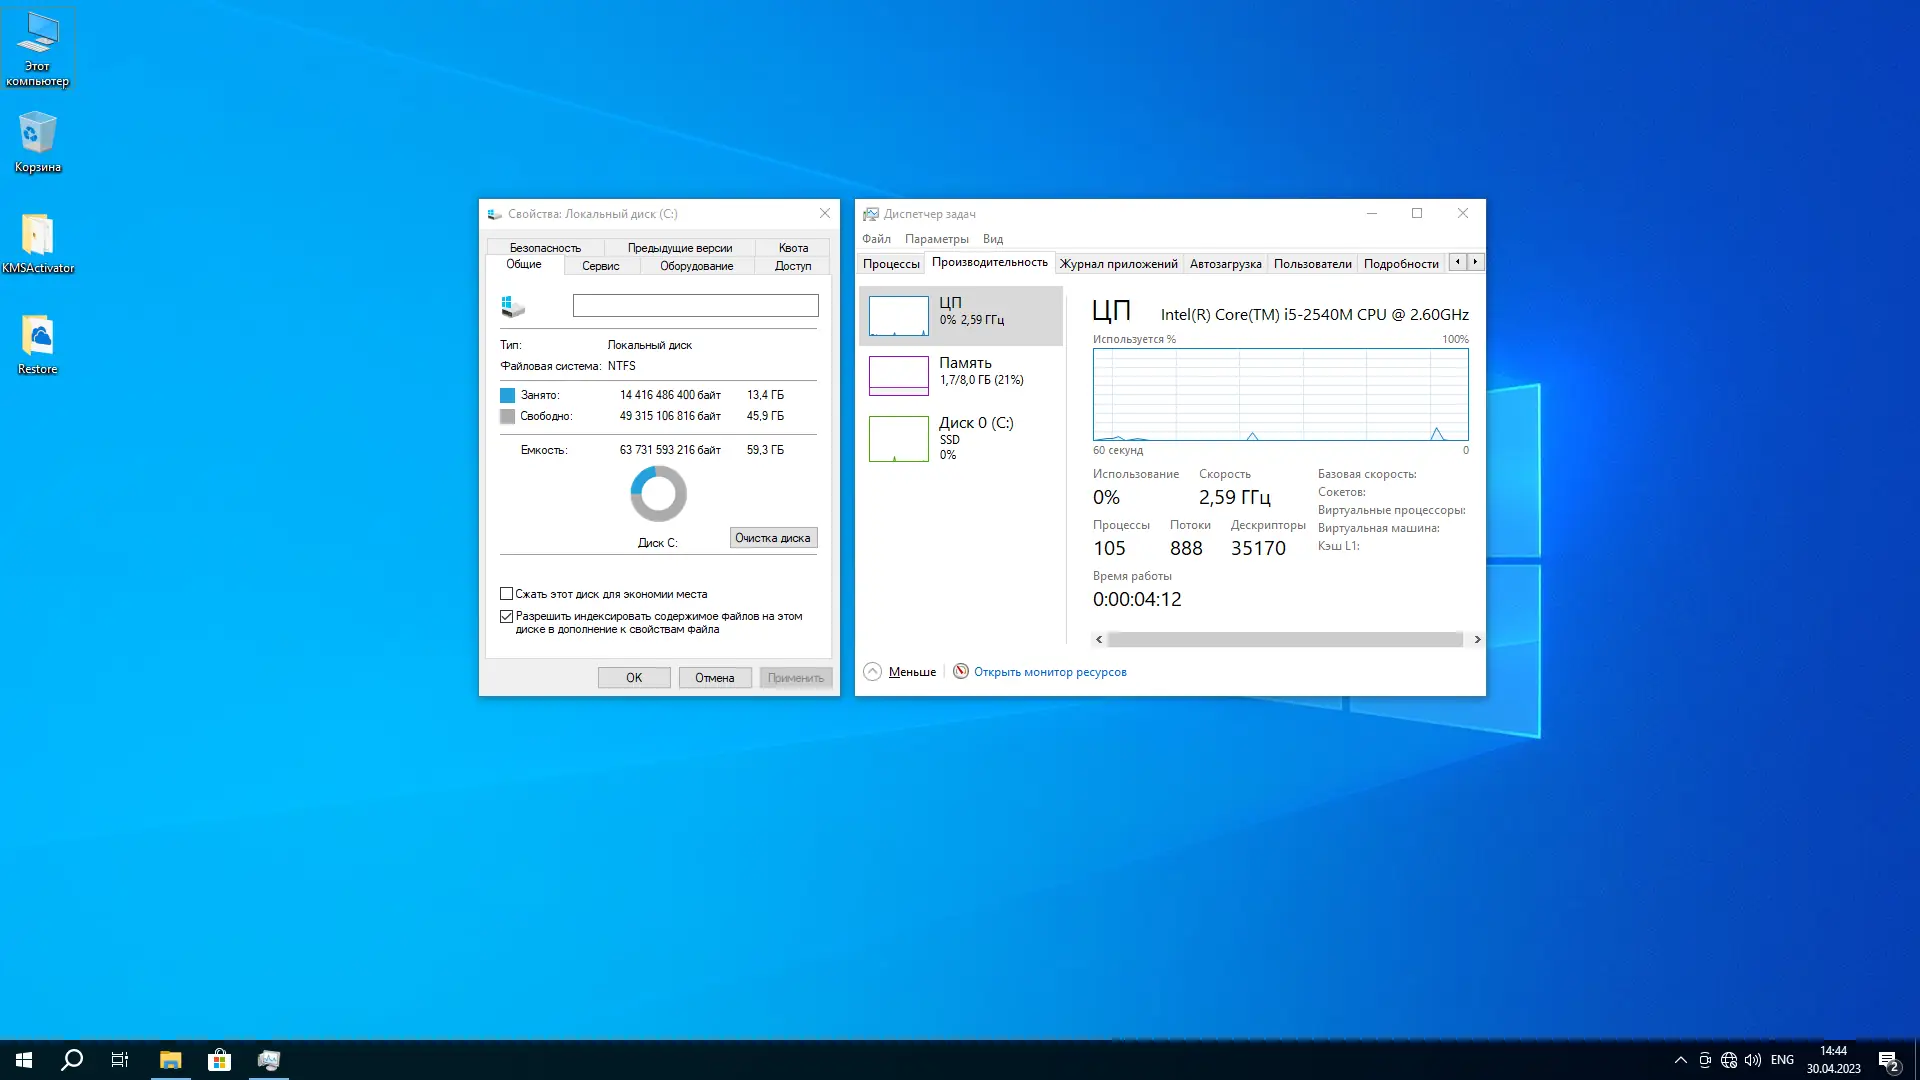Viewport: 1920px width, 1080px height.
Task: Show hidden tray icons chevron
Action: (1680, 1060)
